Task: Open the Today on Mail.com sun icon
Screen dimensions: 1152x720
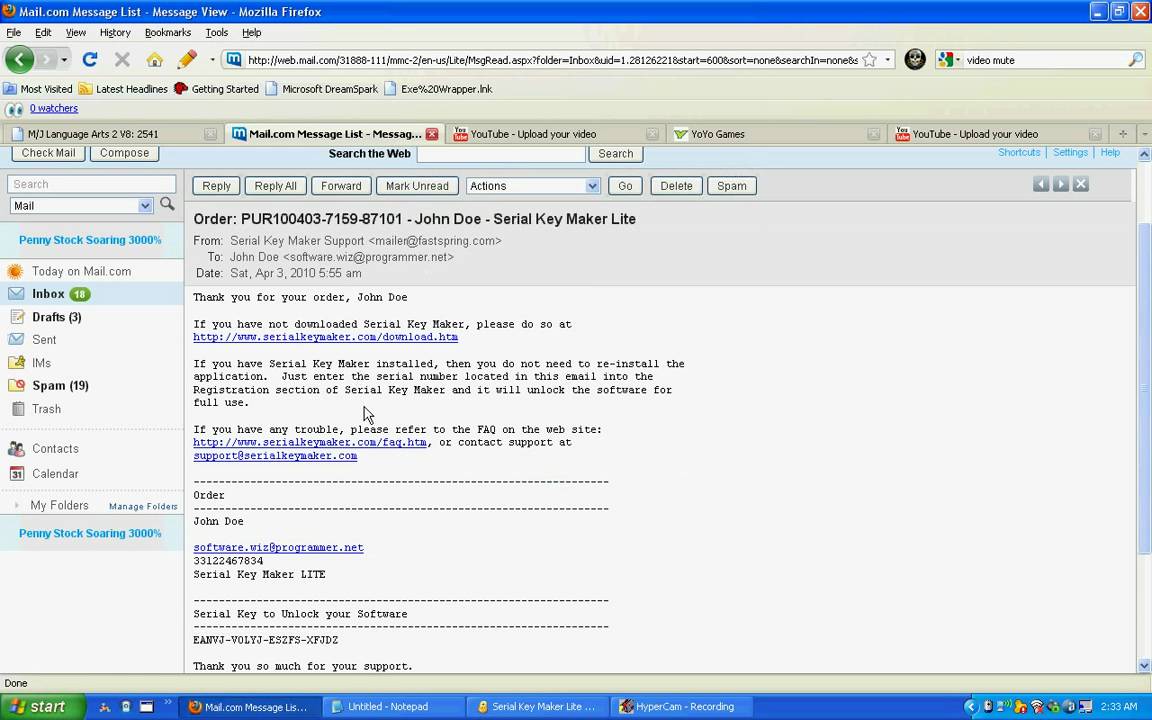Action: tap(15, 271)
